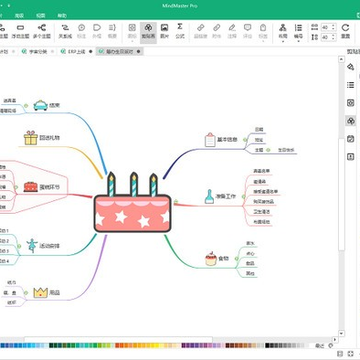Click fit-to-page icon in status bar
Screen dimensions: 360x360
(340, 353)
